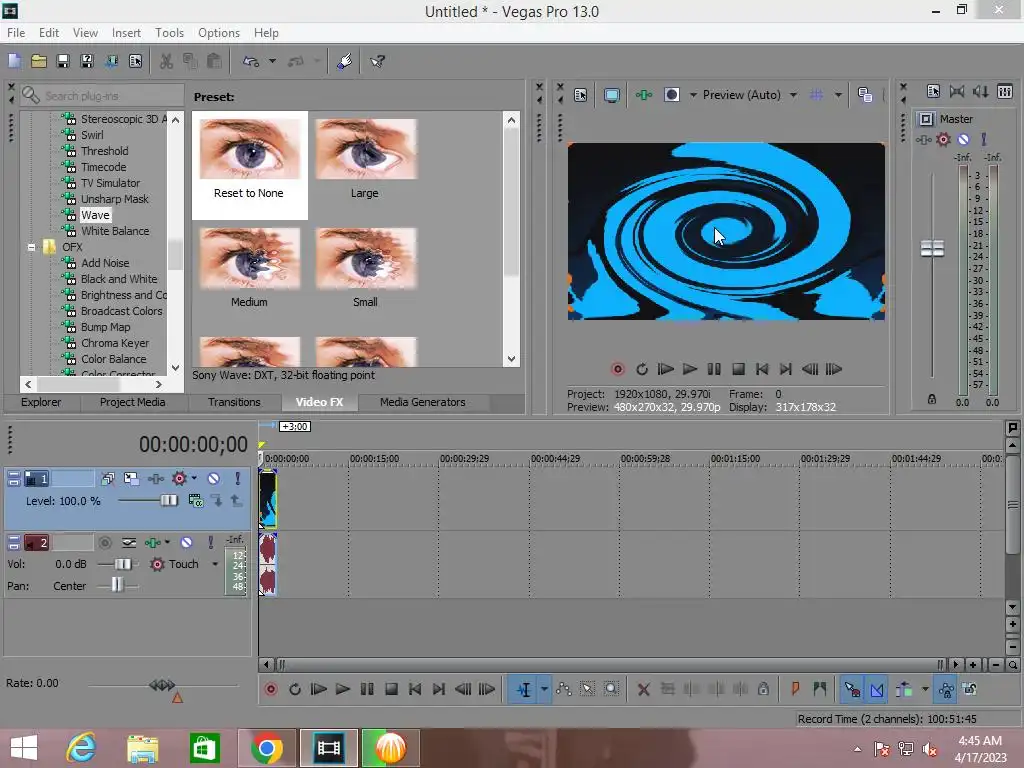Save the project with the floppy disk icon
This screenshot has width=1024, height=768.
pos(63,61)
